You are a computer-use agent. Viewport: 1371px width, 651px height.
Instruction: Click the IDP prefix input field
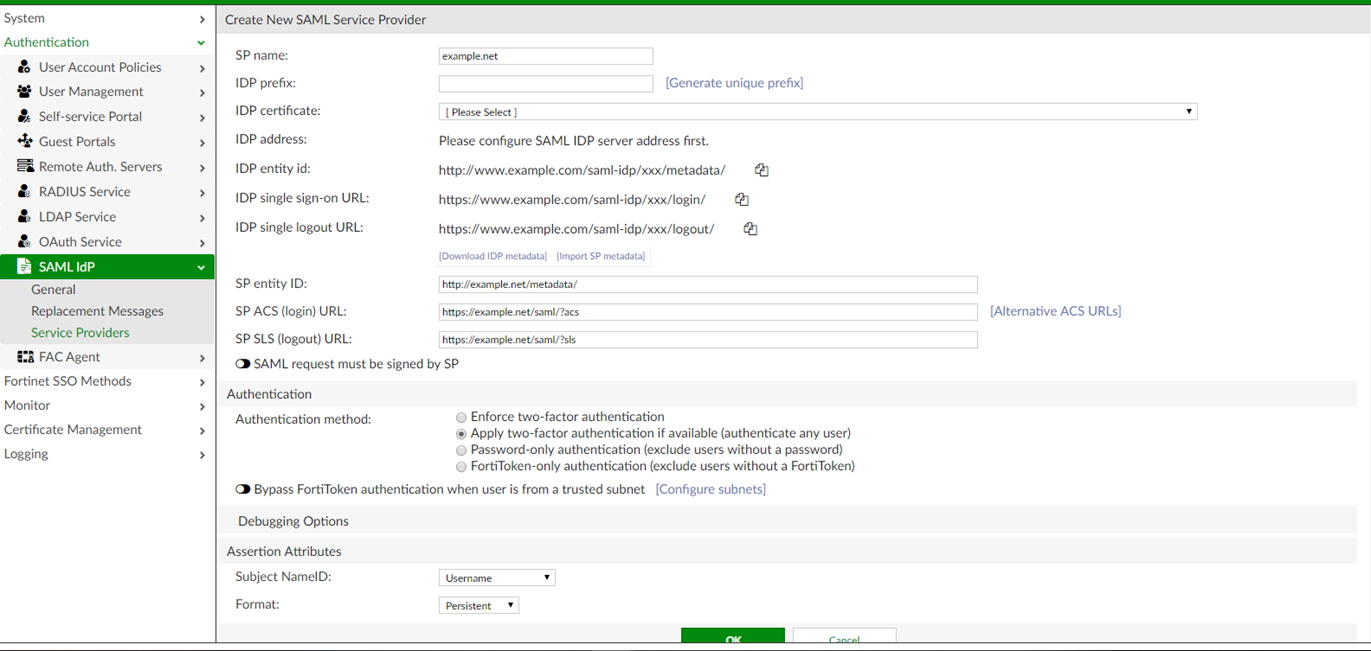(x=545, y=84)
